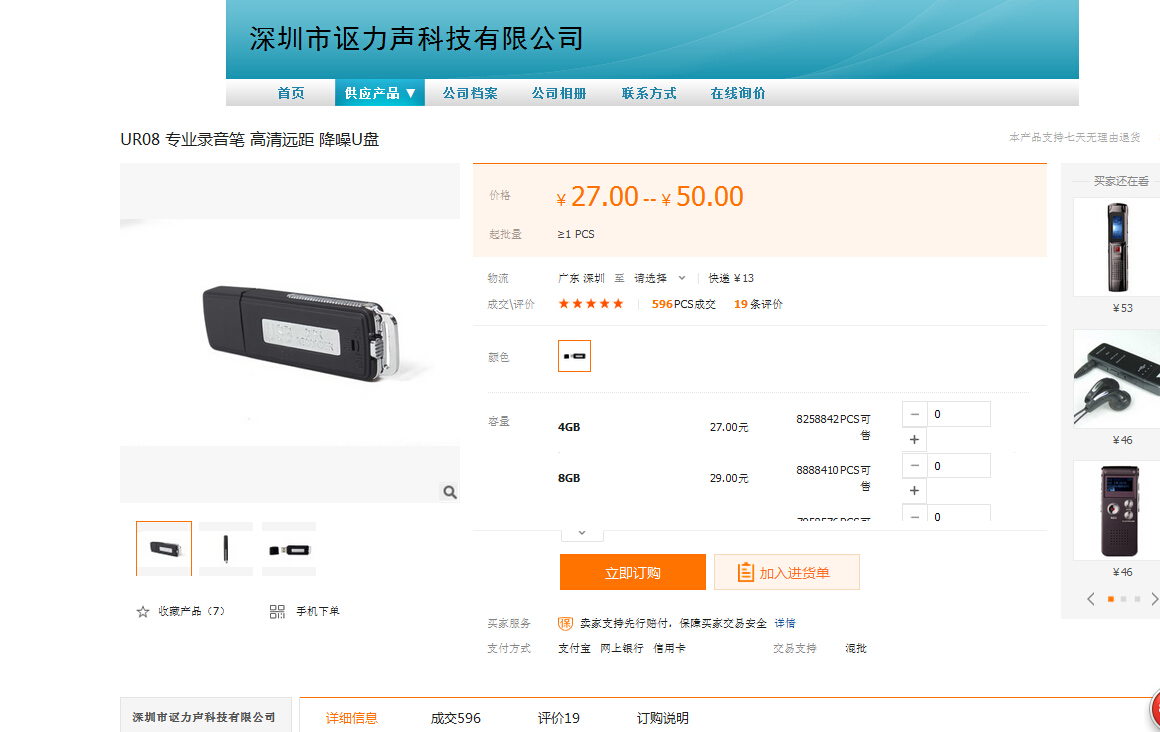
Task: Increase quantity for the 4GB option
Action: [x=914, y=440]
